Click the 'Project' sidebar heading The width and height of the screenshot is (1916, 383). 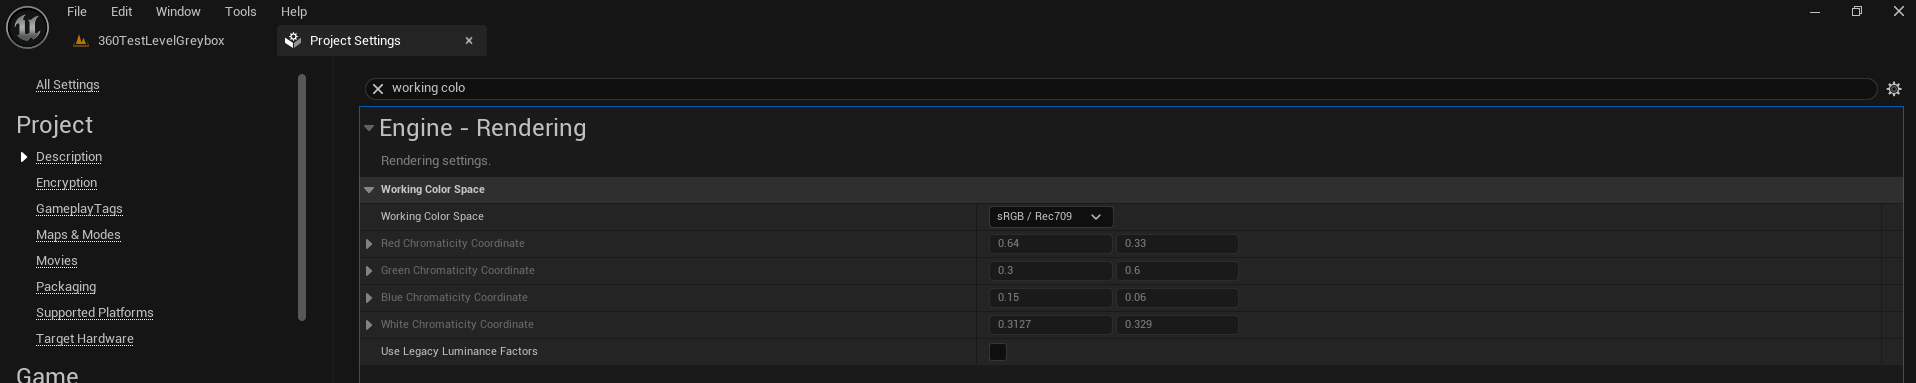[x=55, y=125]
